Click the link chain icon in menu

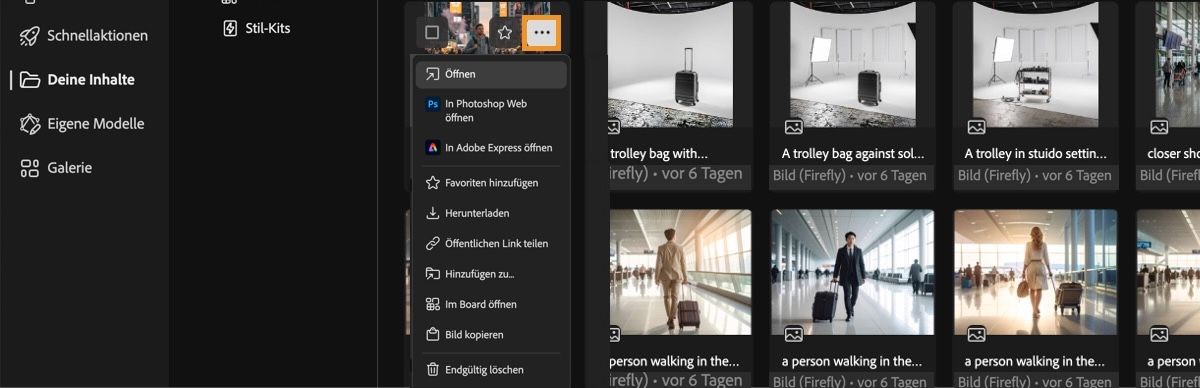coord(432,243)
